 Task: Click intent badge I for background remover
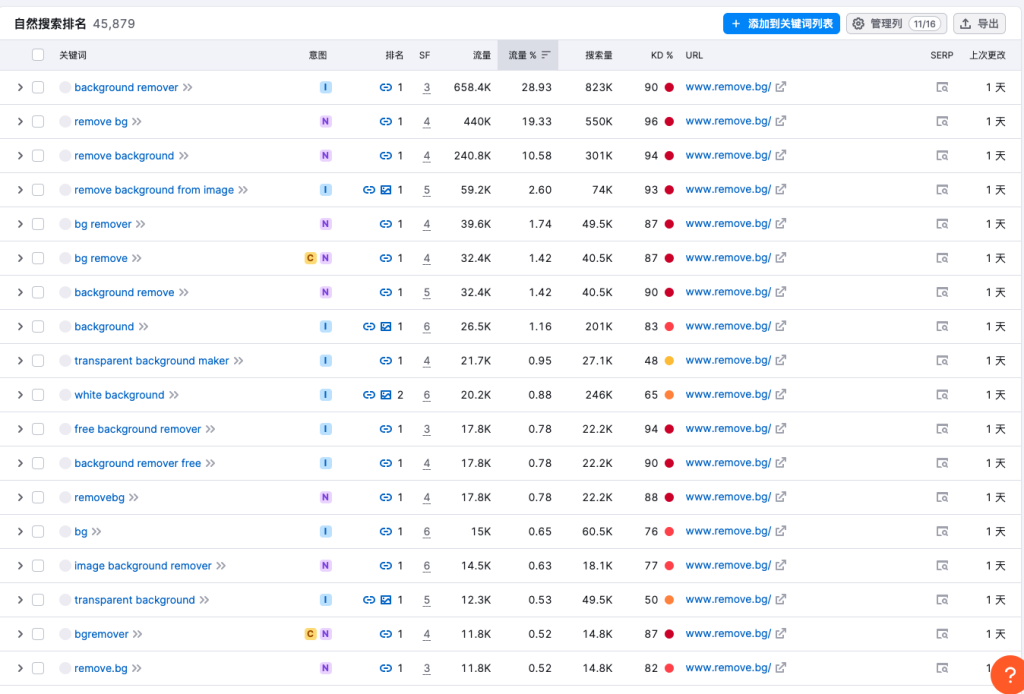pyautogui.click(x=326, y=87)
